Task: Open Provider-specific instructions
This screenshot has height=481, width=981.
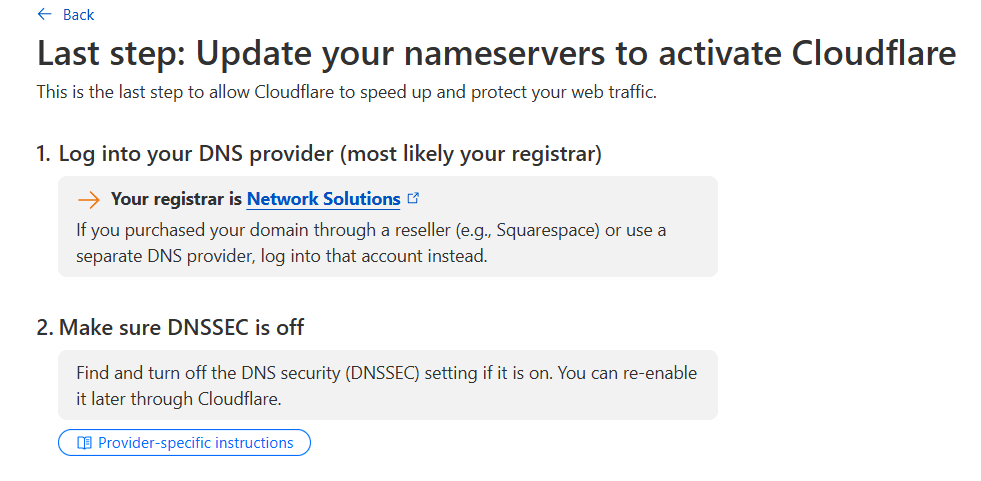Action: pos(185,442)
